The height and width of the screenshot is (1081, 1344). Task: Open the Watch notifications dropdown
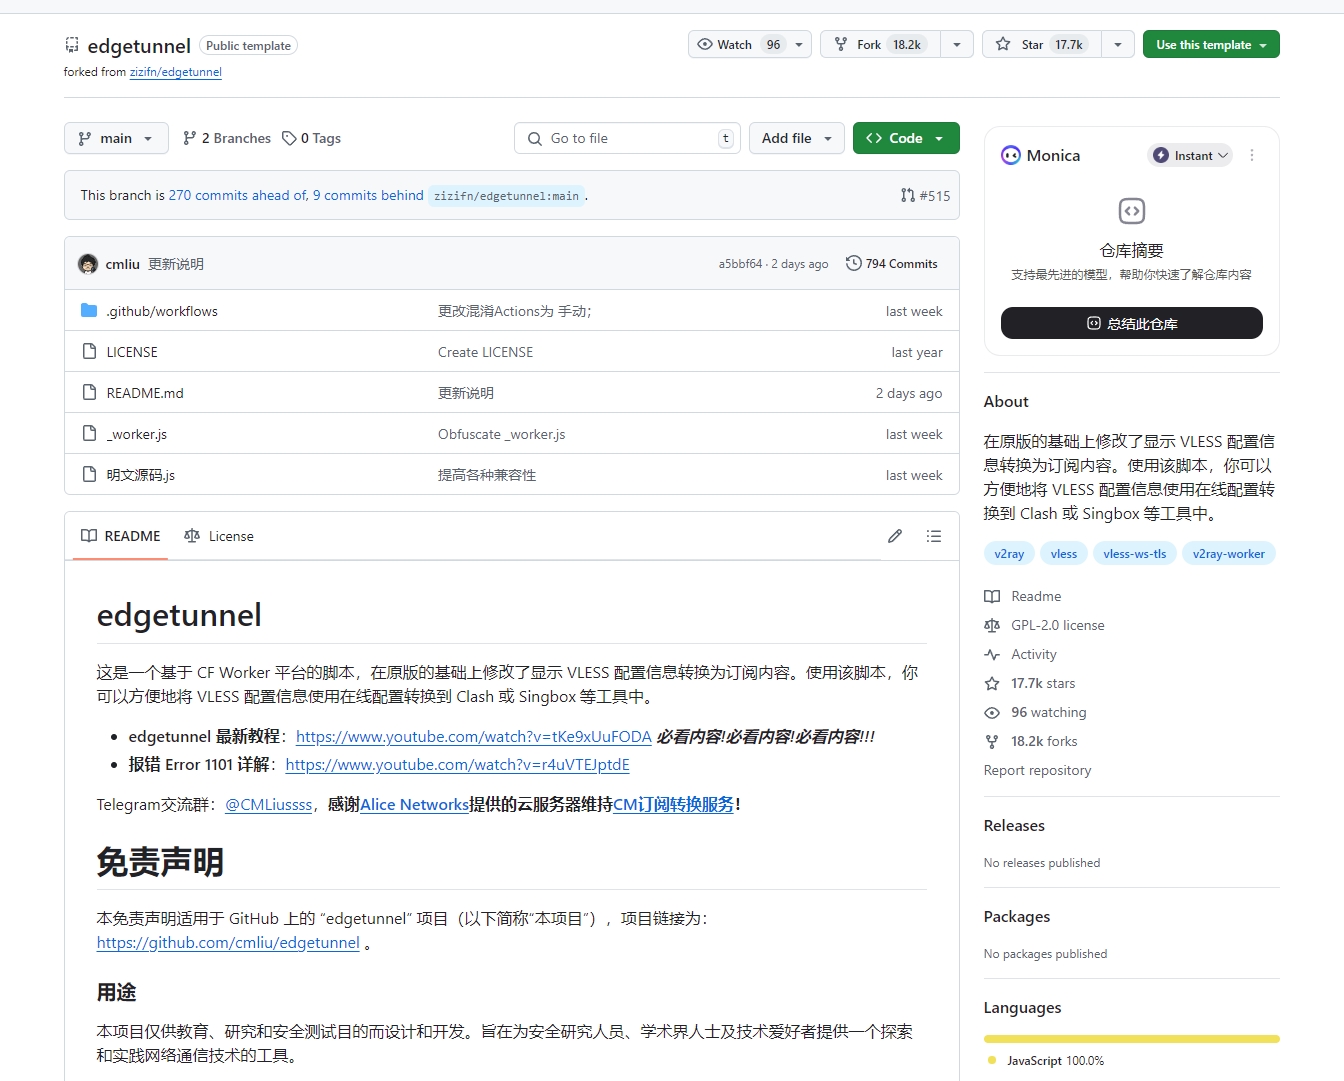799,45
